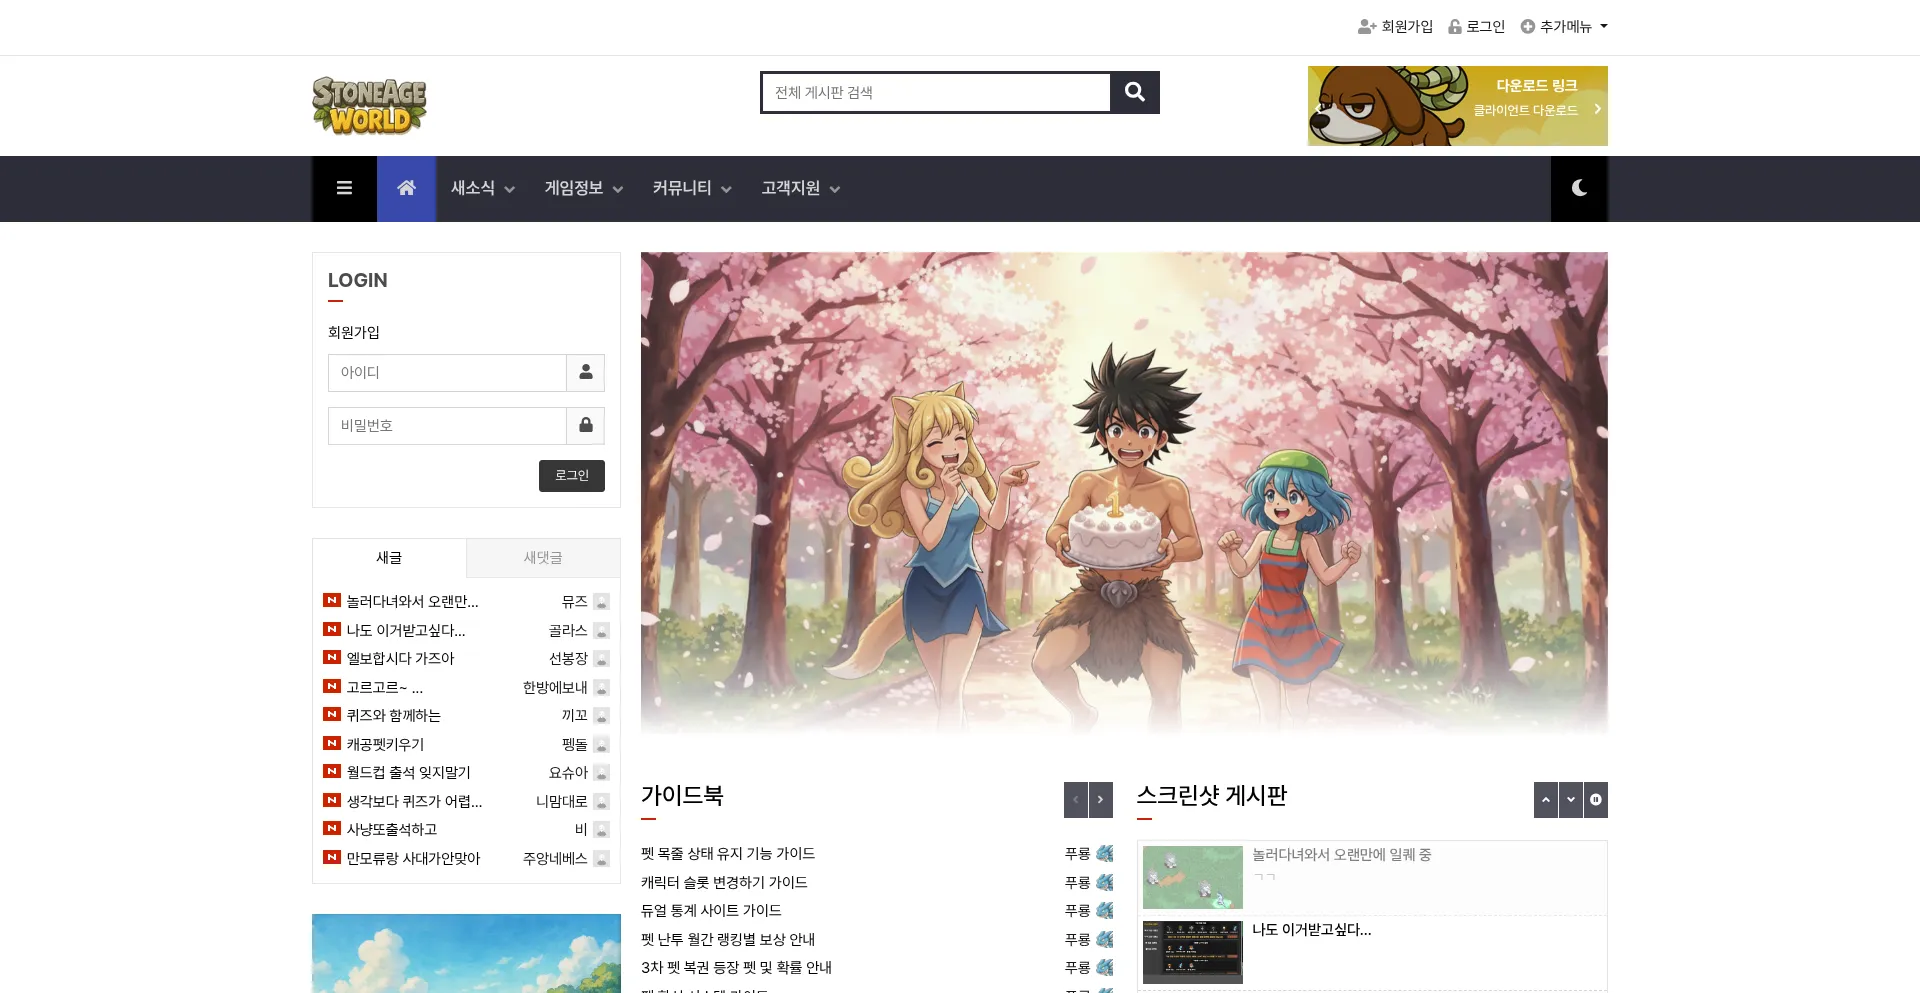The image size is (1920, 993).
Task: Show the next 가이드북 page arrow
Action: pyautogui.click(x=1101, y=800)
